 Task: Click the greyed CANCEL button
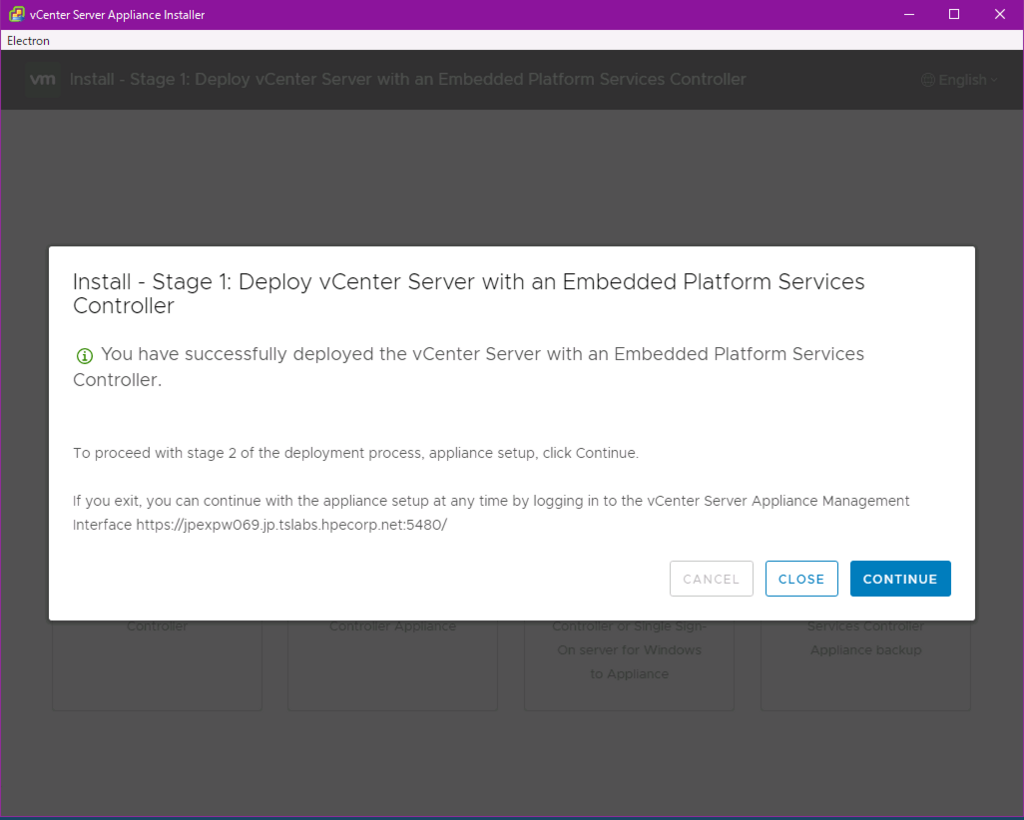(x=711, y=578)
